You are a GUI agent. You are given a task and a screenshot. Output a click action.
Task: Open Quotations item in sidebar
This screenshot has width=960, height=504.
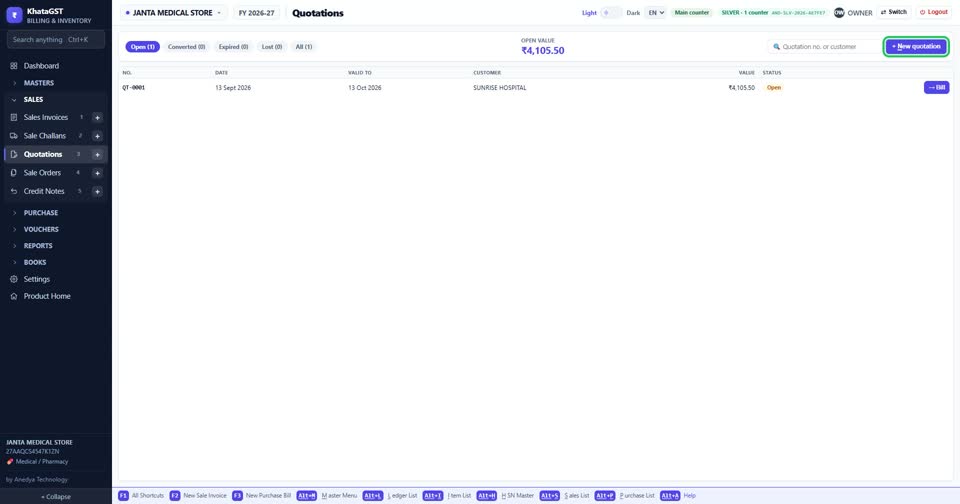[43, 154]
